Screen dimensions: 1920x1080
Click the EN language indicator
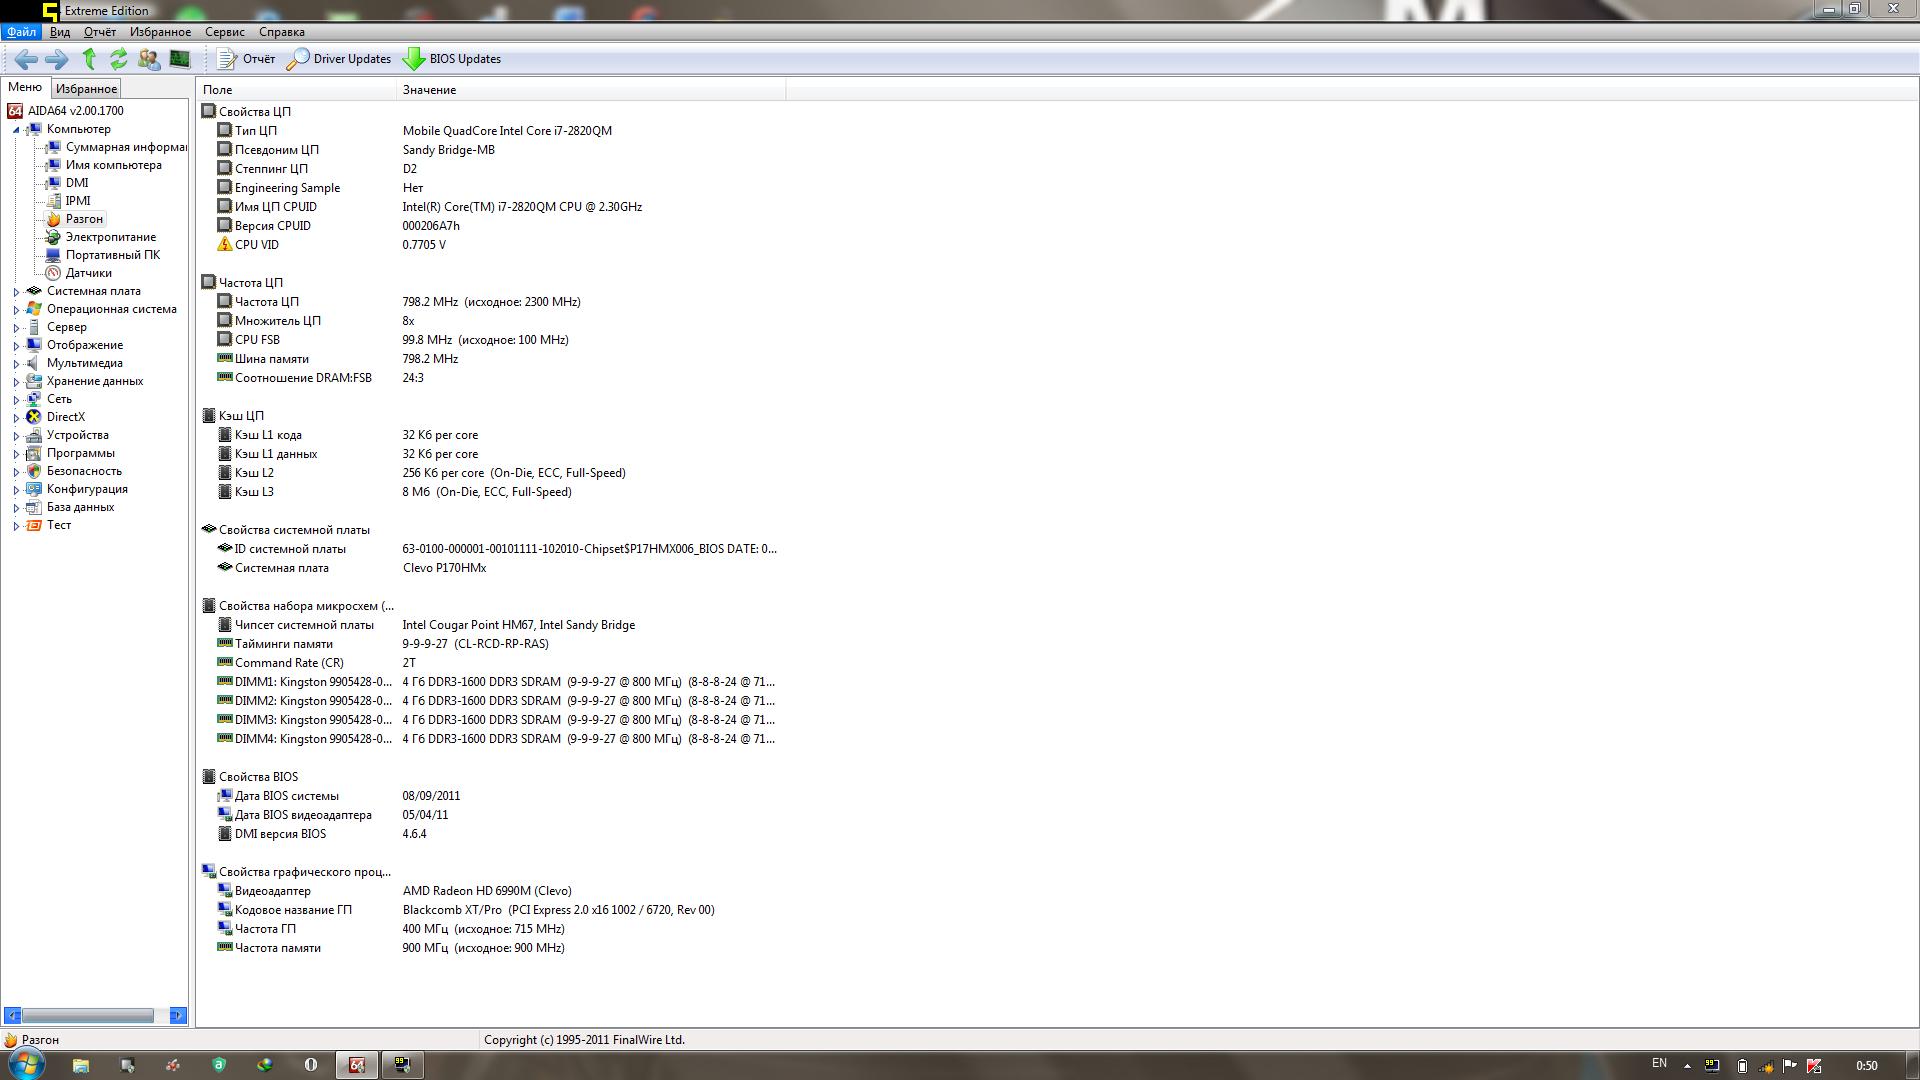1659,1064
